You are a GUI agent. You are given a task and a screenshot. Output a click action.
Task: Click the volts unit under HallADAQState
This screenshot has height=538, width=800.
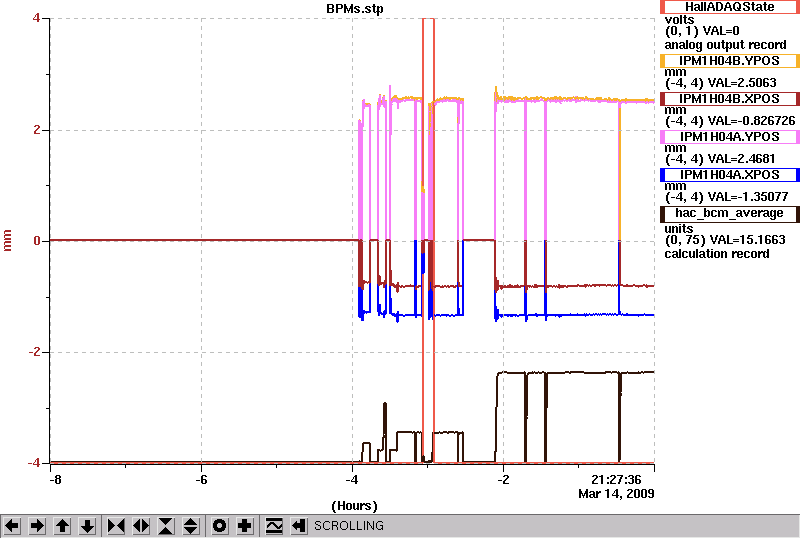point(680,20)
